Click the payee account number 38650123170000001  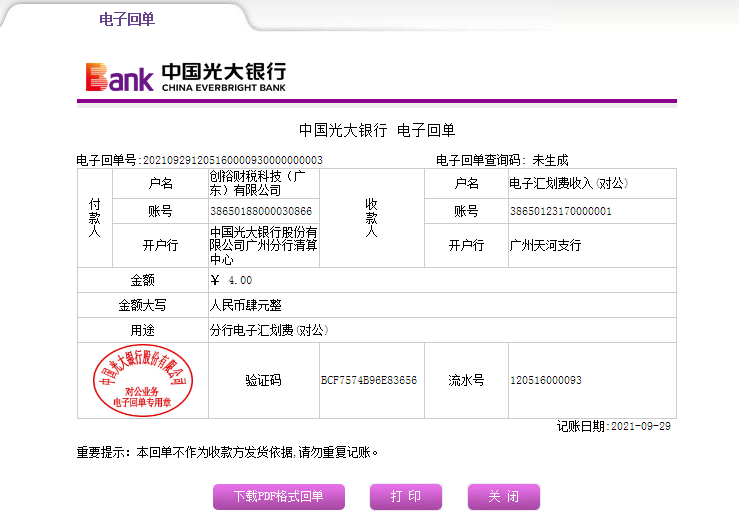coord(560,211)
